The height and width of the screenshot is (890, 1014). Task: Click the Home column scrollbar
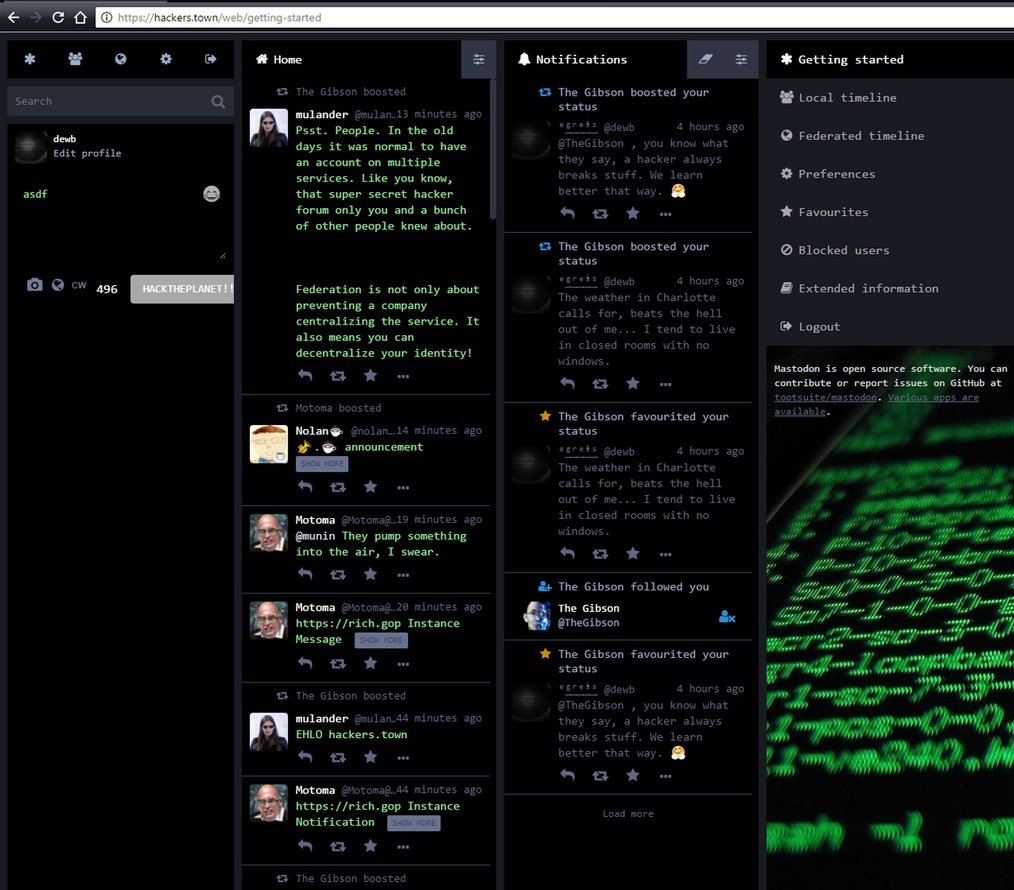click(493, 149)
